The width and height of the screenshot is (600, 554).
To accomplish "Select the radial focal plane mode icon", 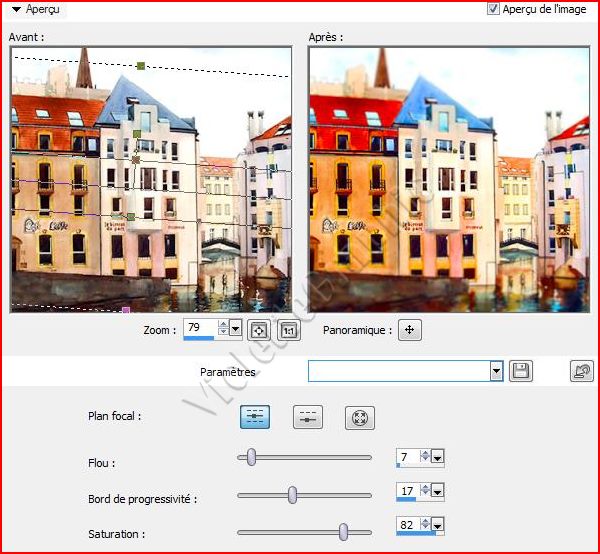I will coord(359,418).
